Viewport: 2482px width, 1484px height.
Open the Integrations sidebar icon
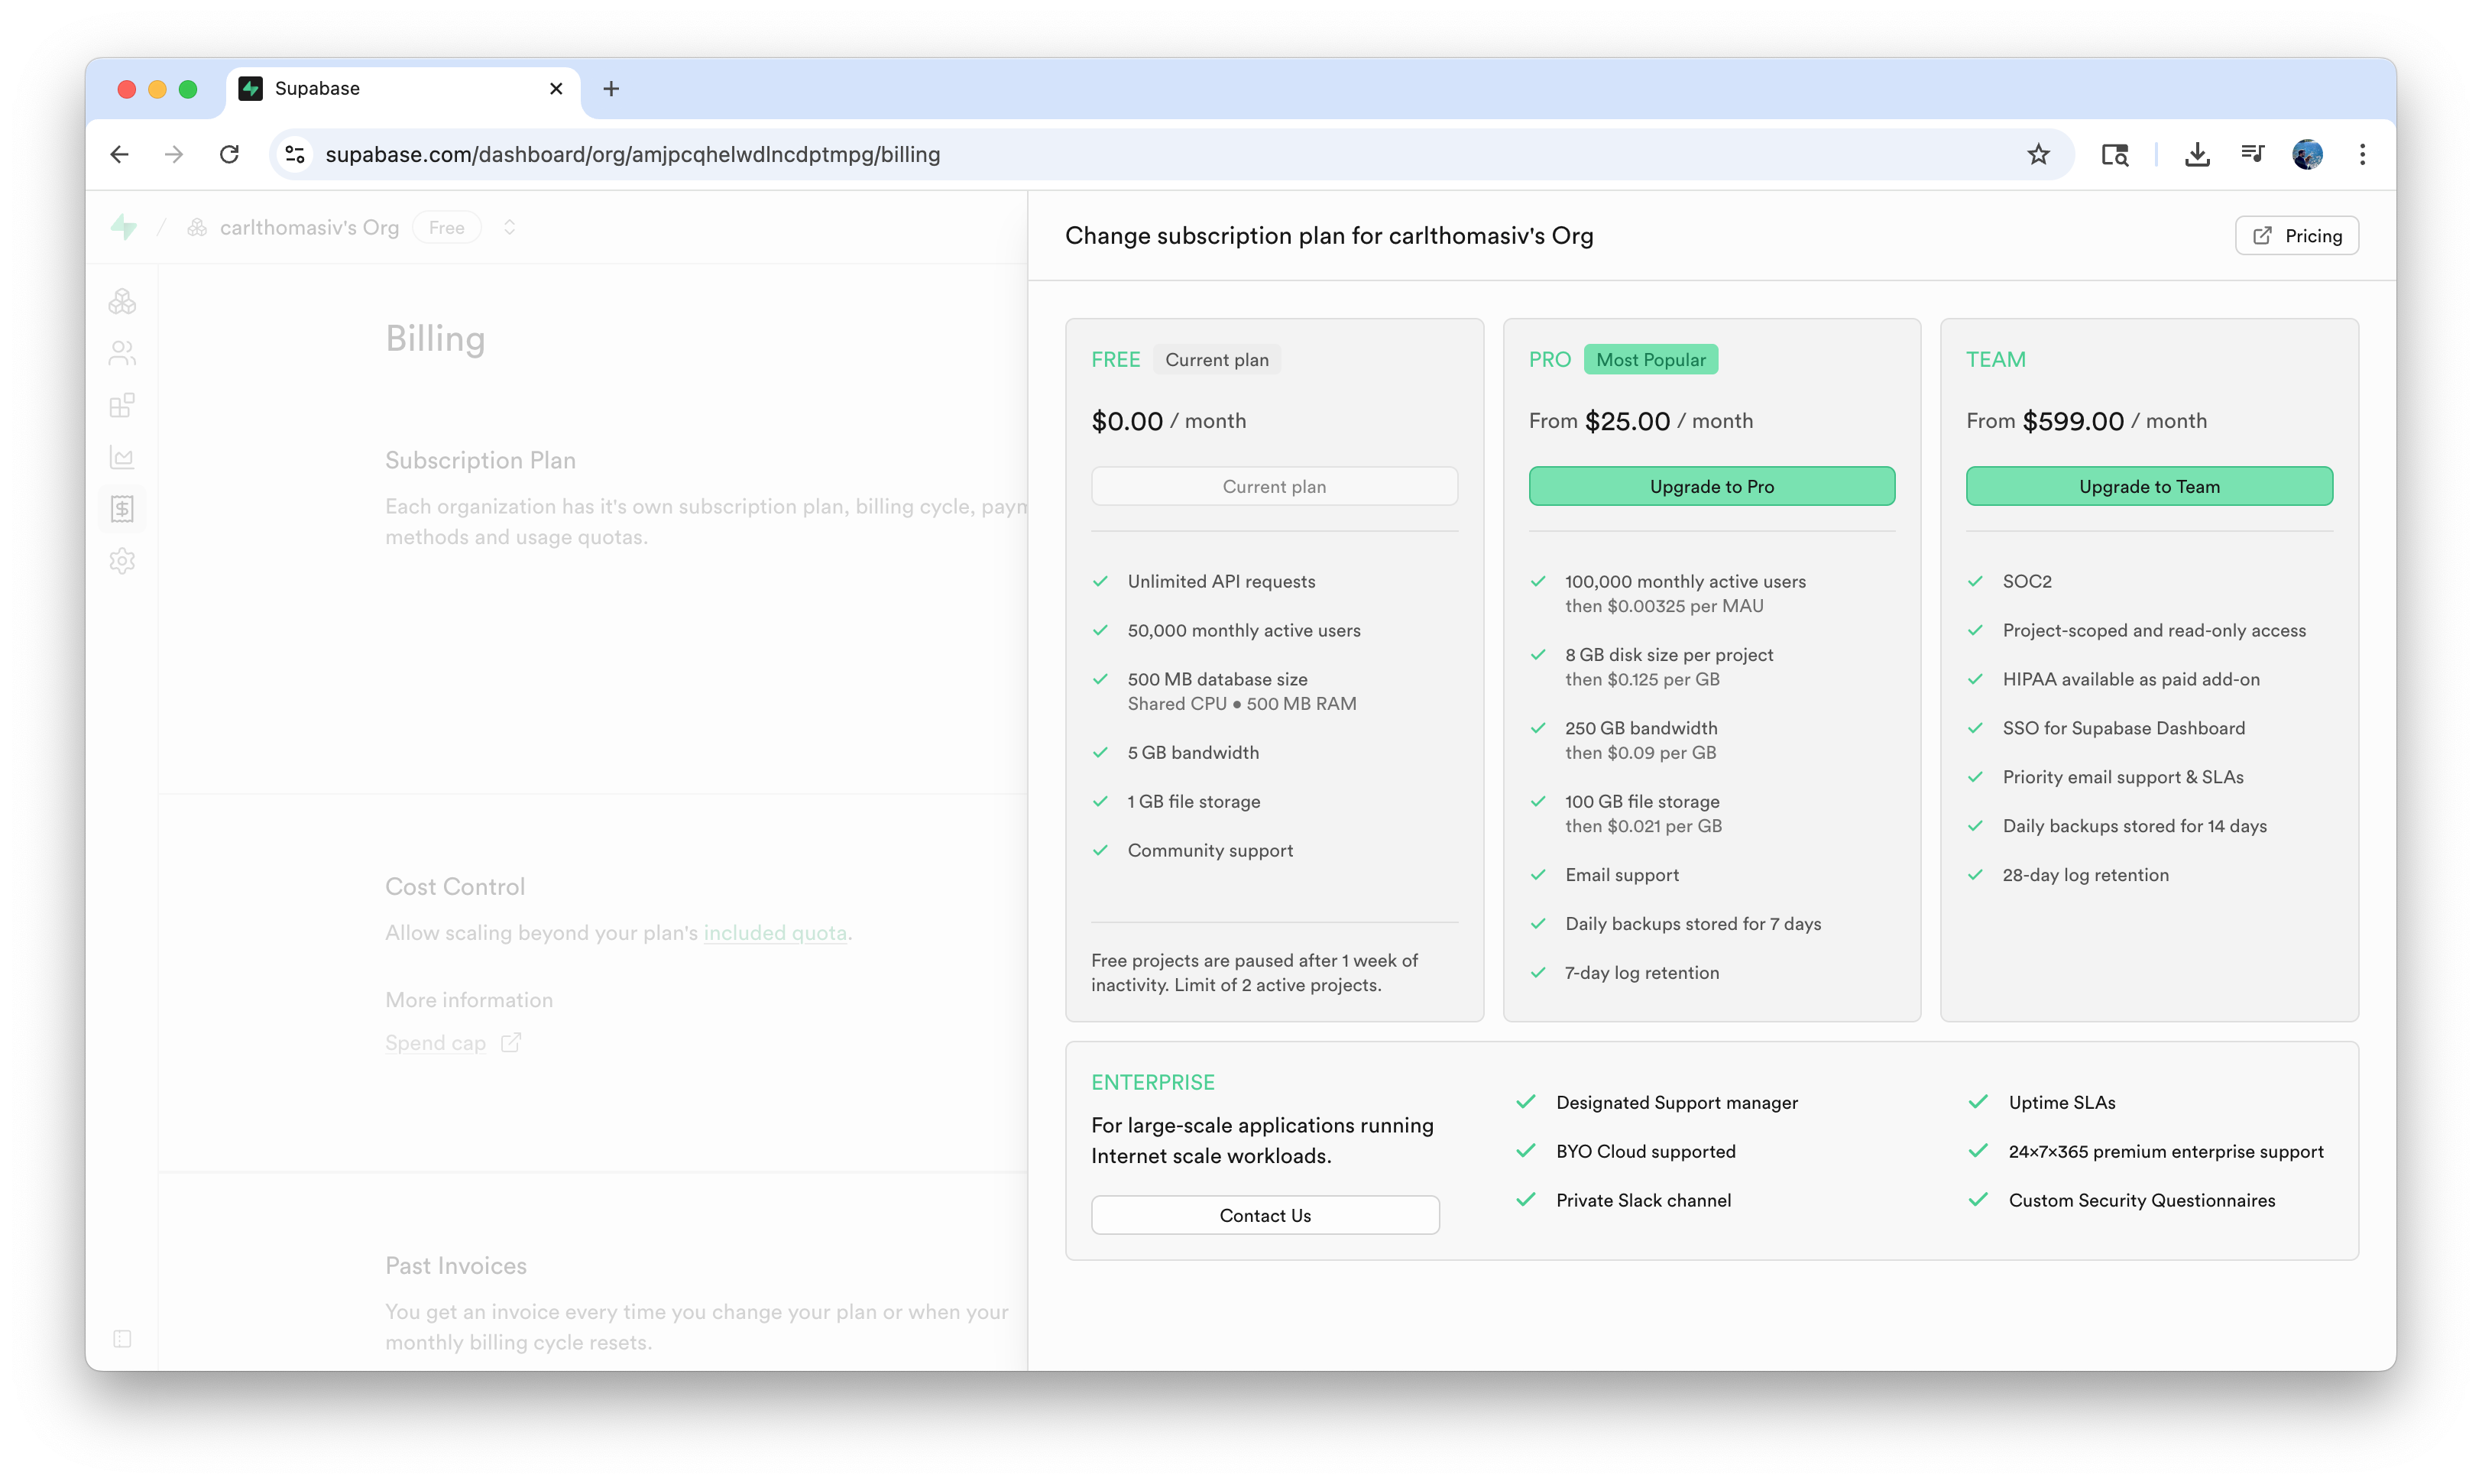(x=122, y=405)
